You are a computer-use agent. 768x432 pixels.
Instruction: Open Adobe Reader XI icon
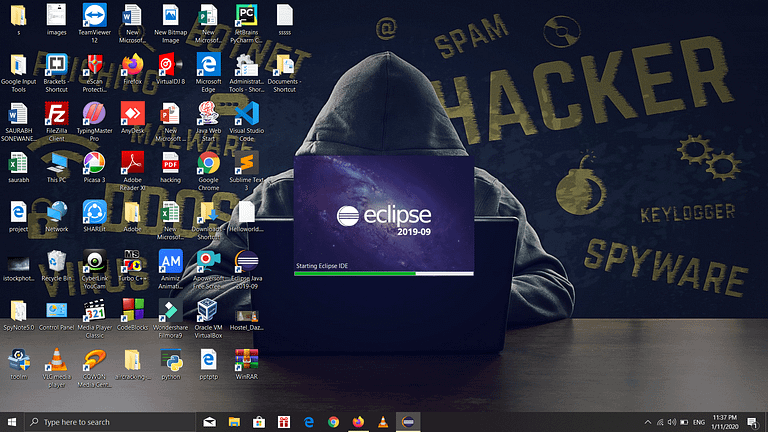(x=132, y=171)
